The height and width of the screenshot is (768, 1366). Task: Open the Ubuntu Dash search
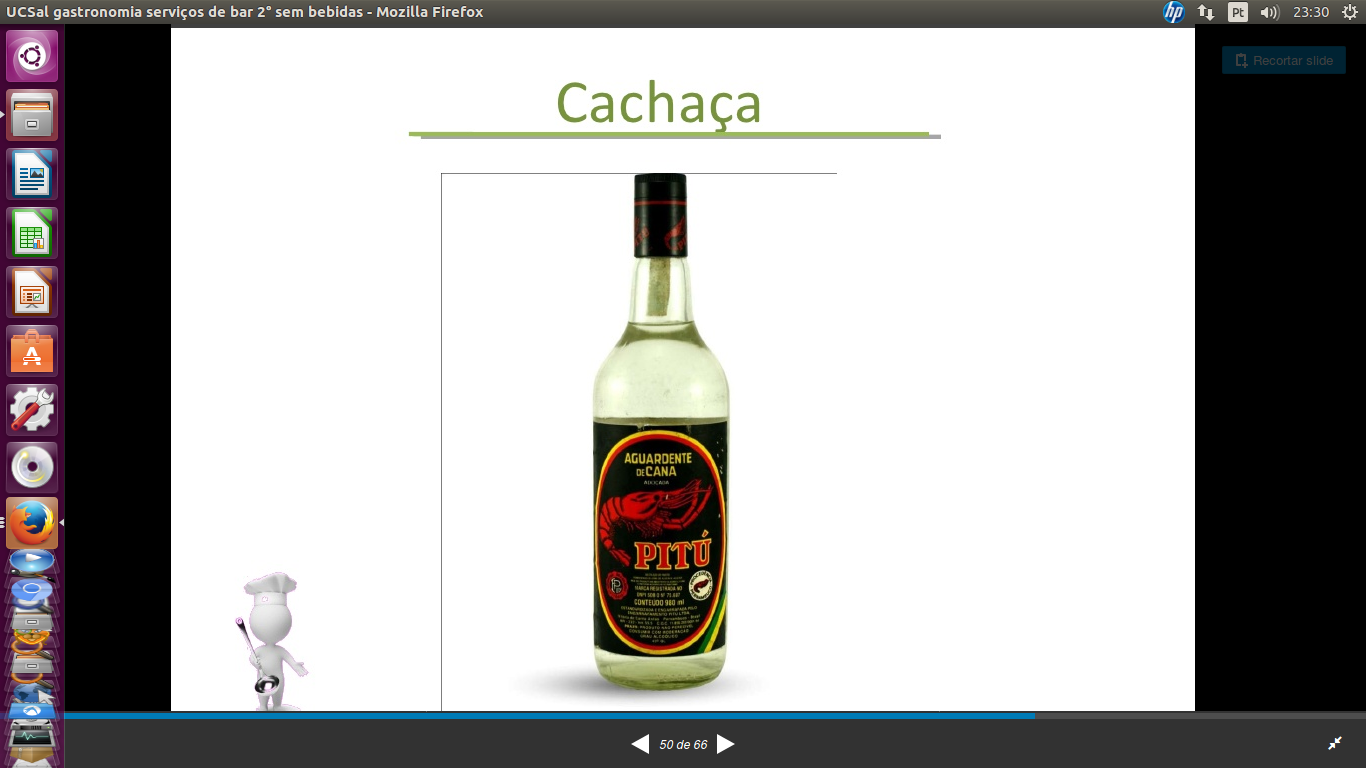coord(32,56)
